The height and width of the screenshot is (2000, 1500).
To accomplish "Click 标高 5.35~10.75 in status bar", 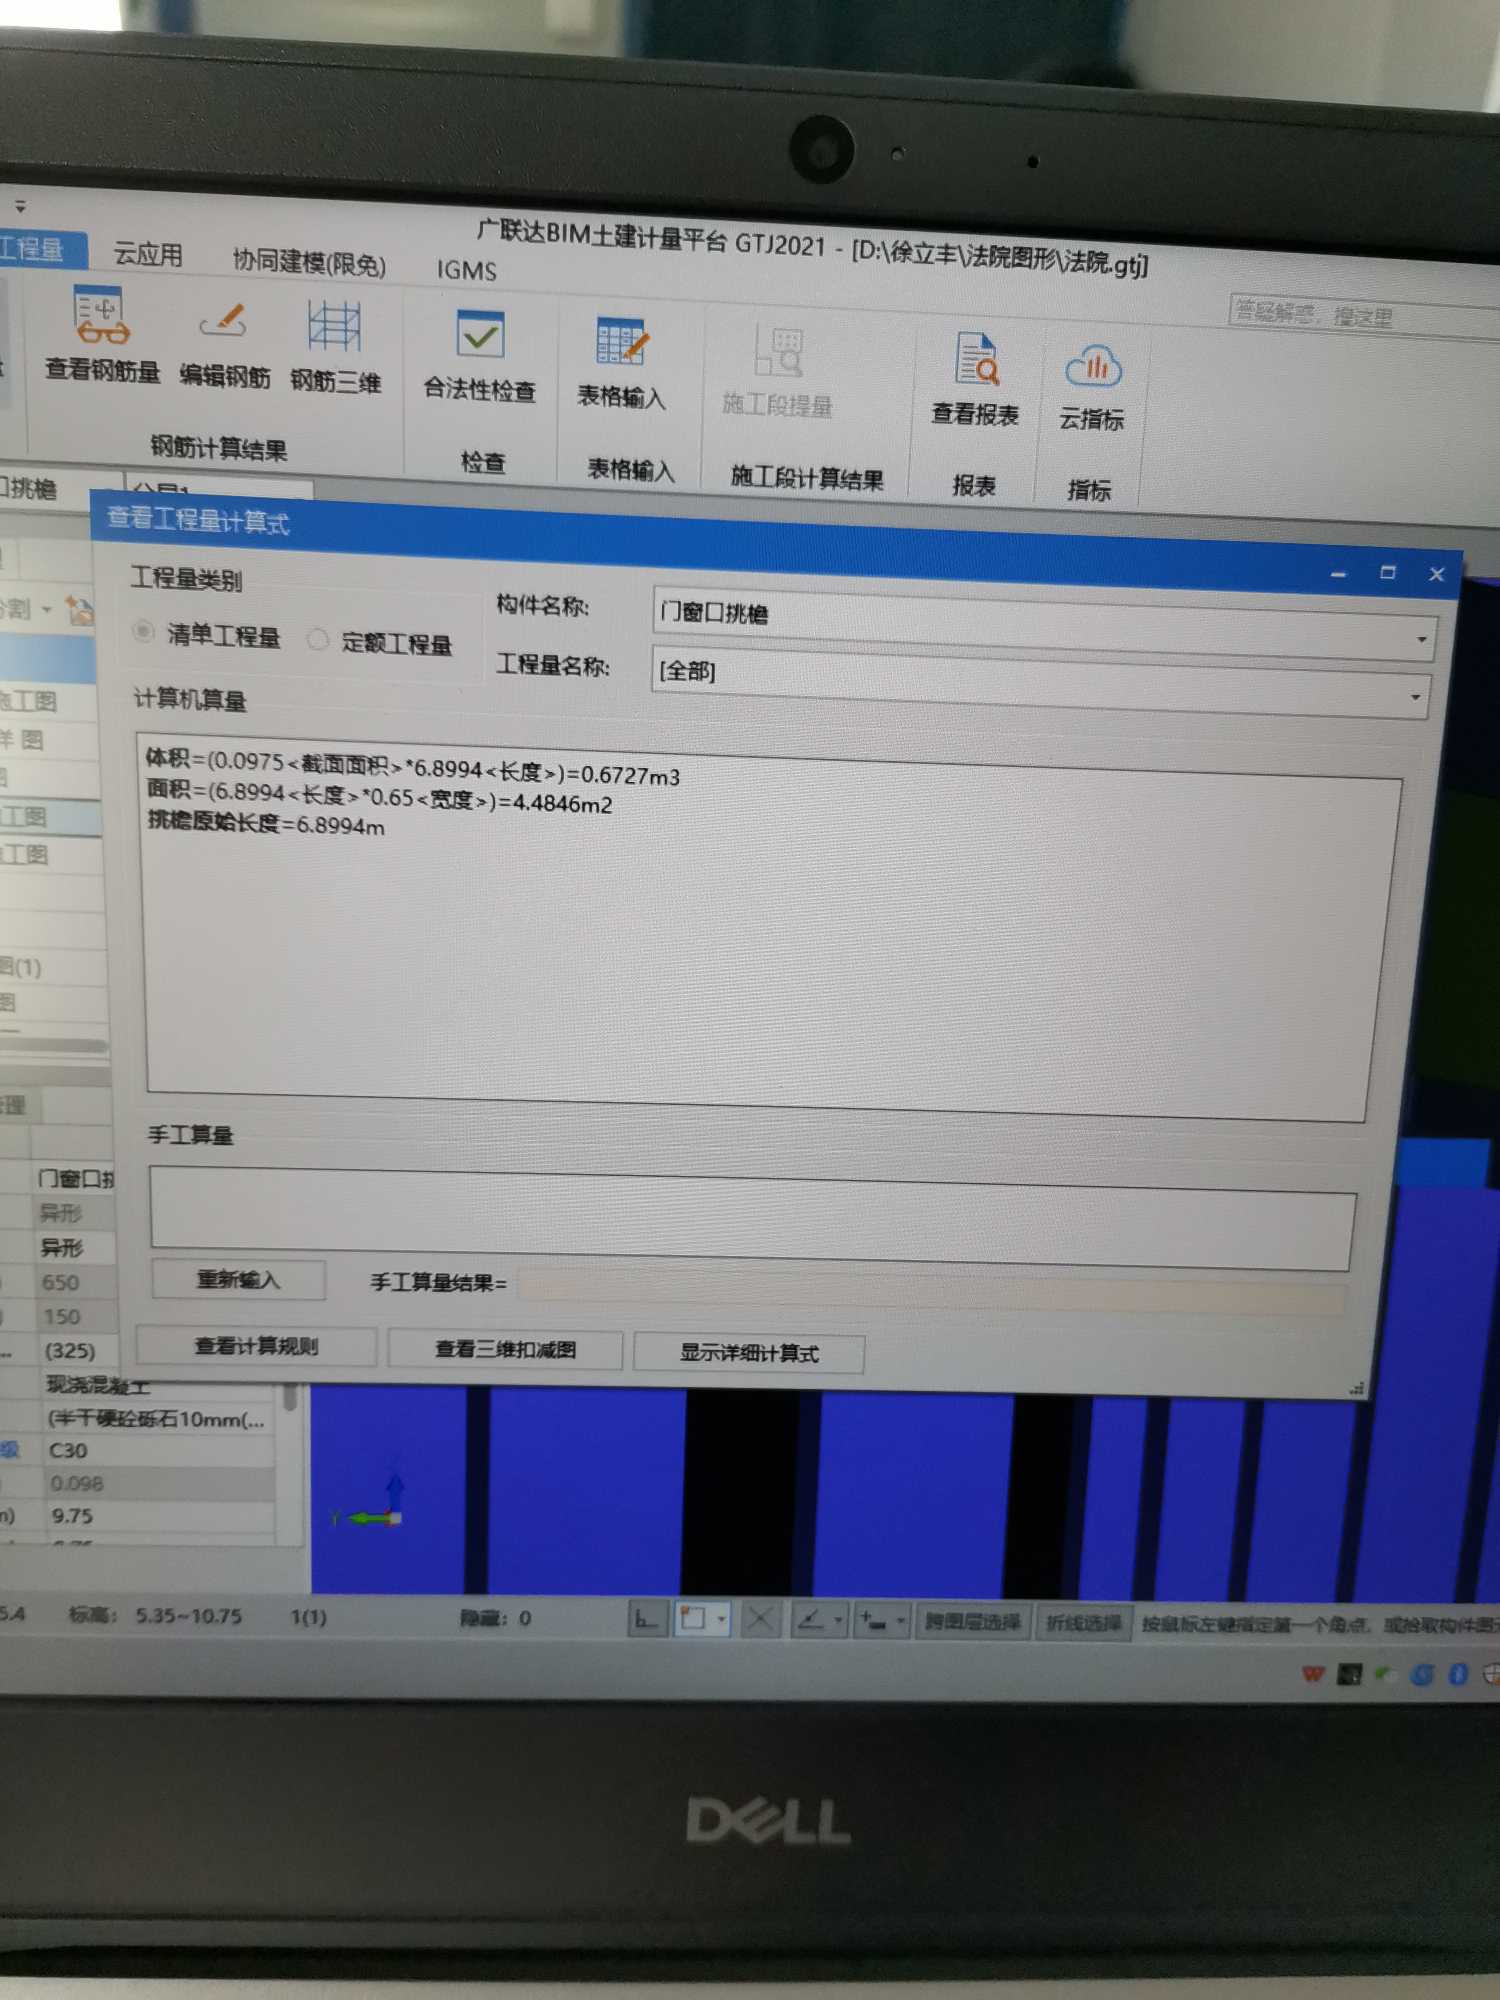I will click(x=155, y=1616).
